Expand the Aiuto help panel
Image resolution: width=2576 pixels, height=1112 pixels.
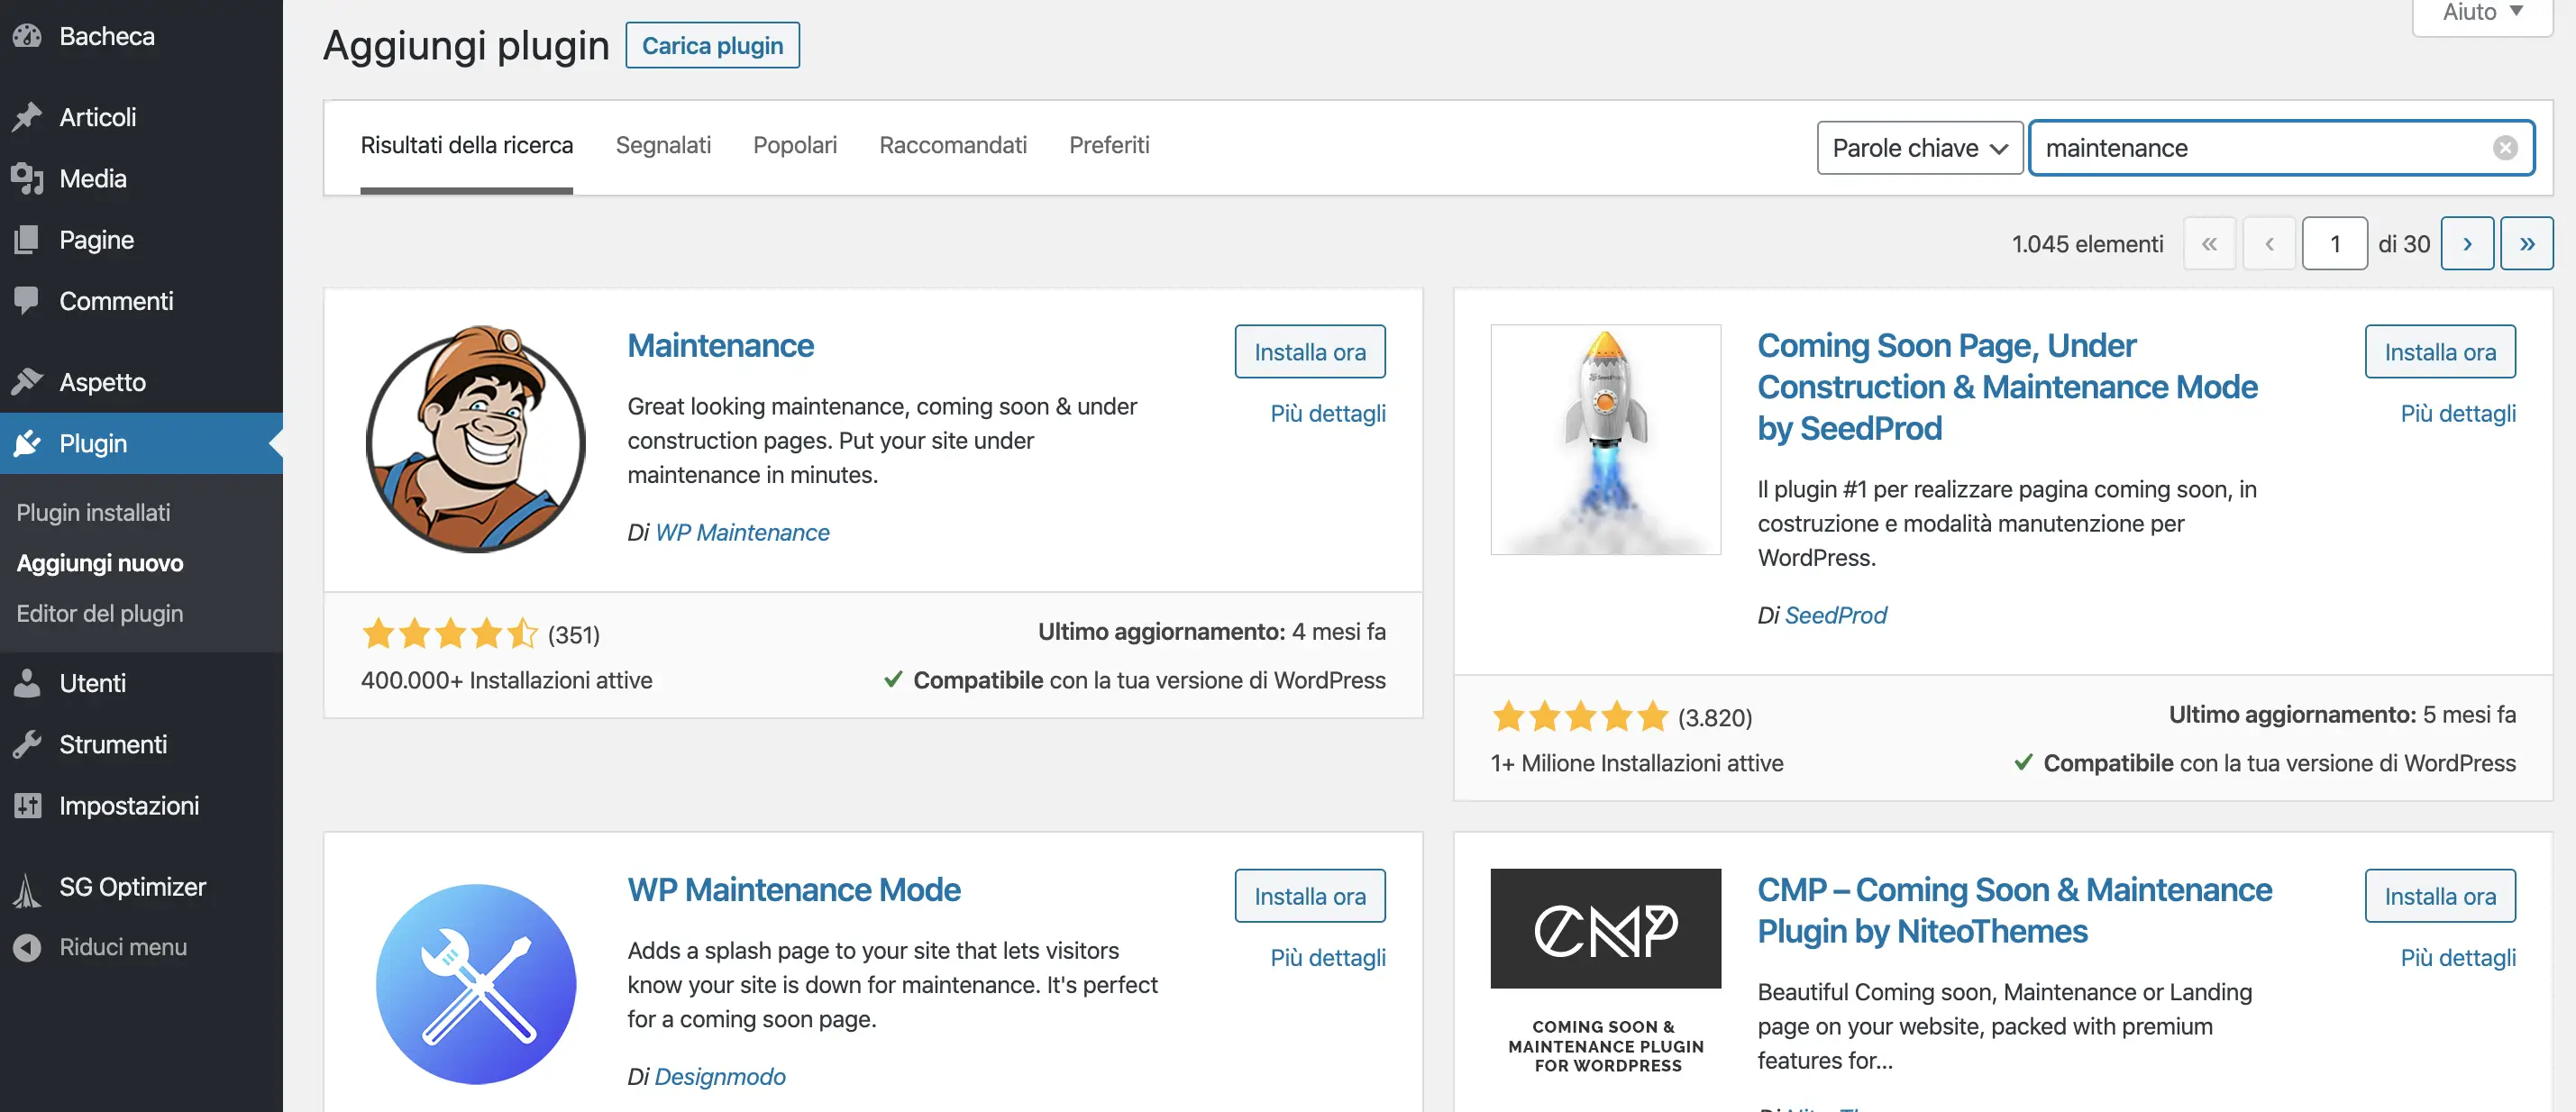tap(2482, 14)
